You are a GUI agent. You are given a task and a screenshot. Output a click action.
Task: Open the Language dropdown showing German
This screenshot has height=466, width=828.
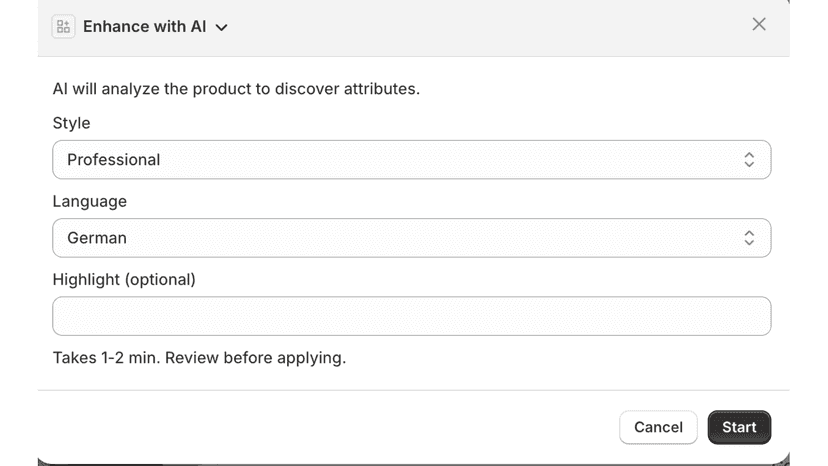pyautogui.click(x=412, y=238)
